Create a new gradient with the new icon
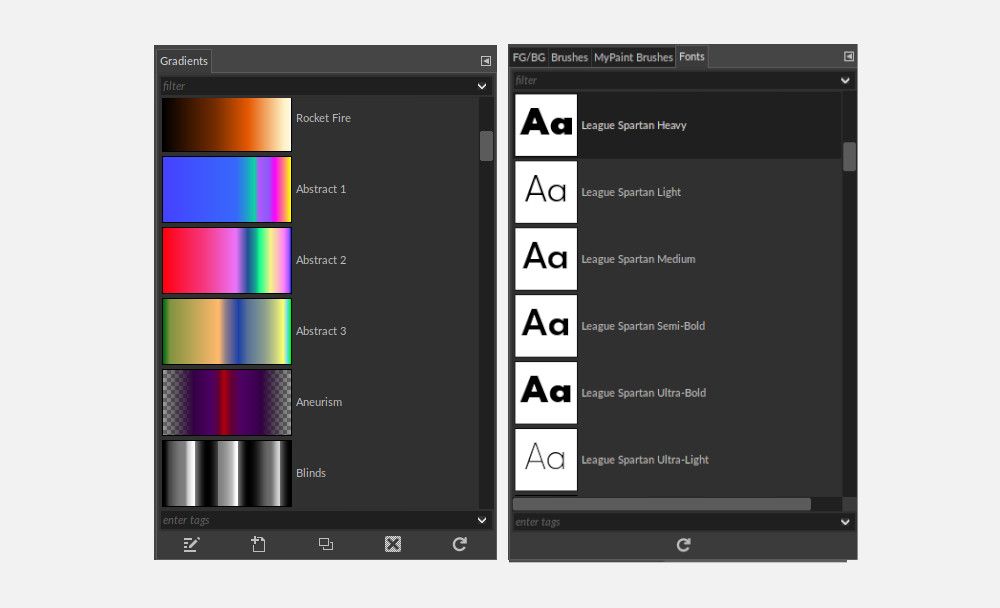This screenshot has height=608, width=1000. point(258,544)
